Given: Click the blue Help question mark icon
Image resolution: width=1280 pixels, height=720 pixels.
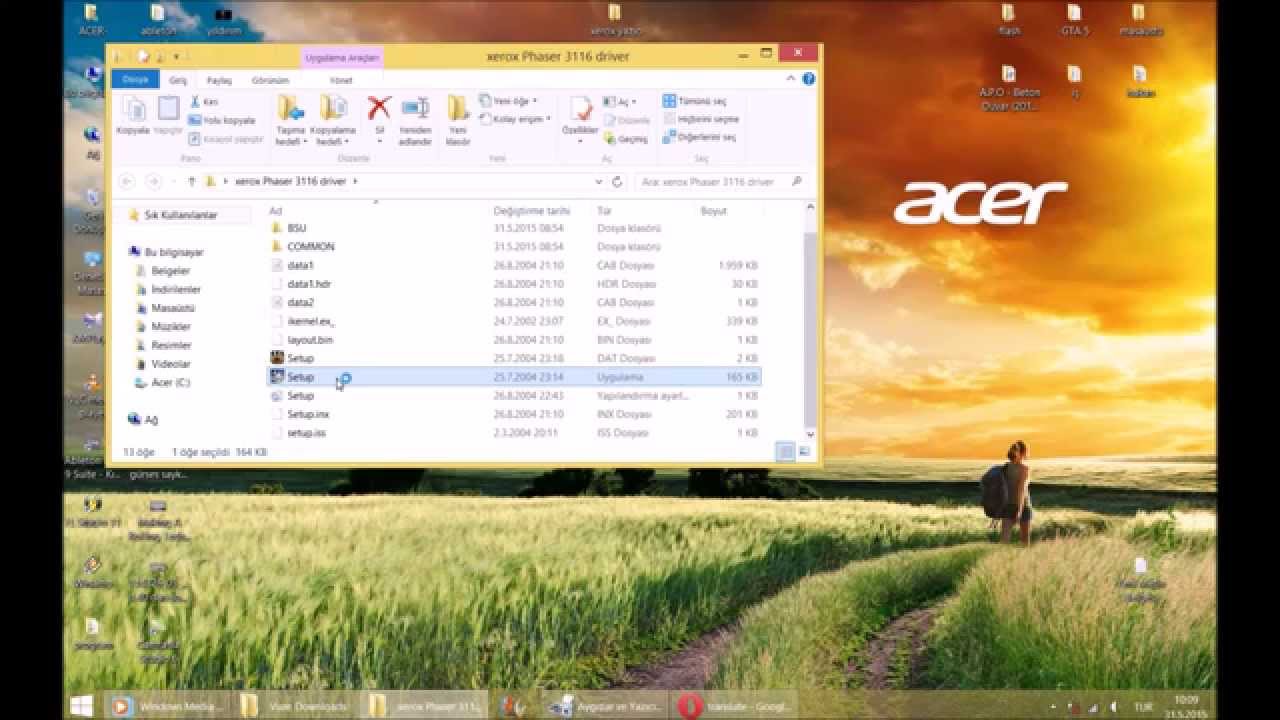Looking at the screenshot, I should click(x=809, y=79).
